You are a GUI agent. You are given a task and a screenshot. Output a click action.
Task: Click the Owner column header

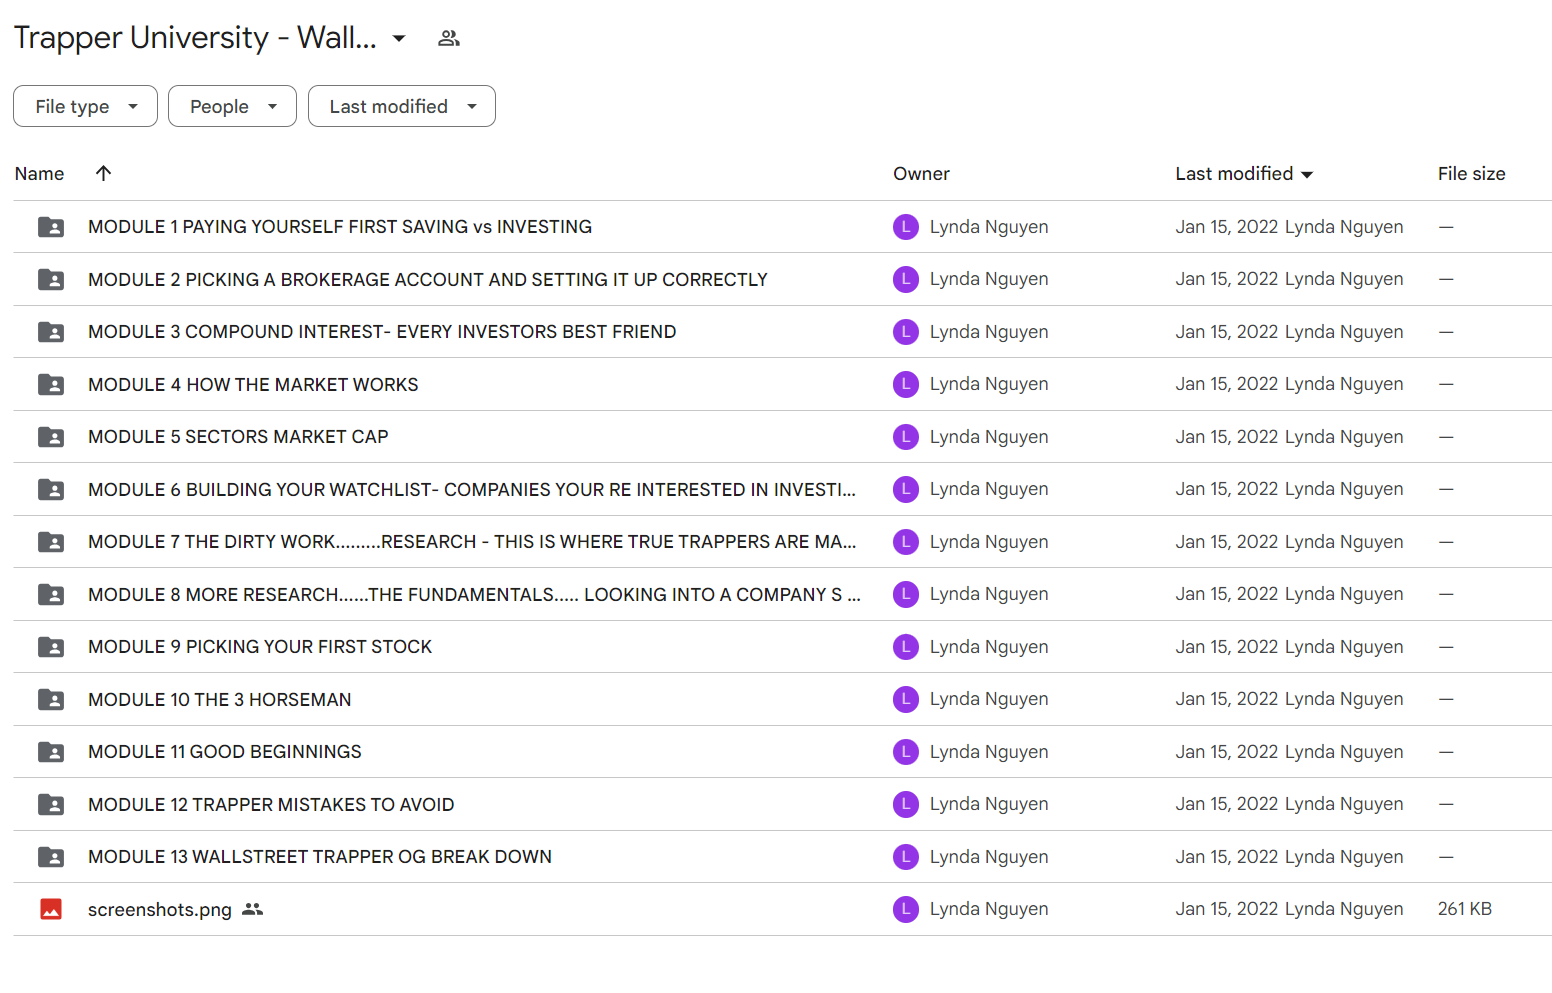[921, 174]
